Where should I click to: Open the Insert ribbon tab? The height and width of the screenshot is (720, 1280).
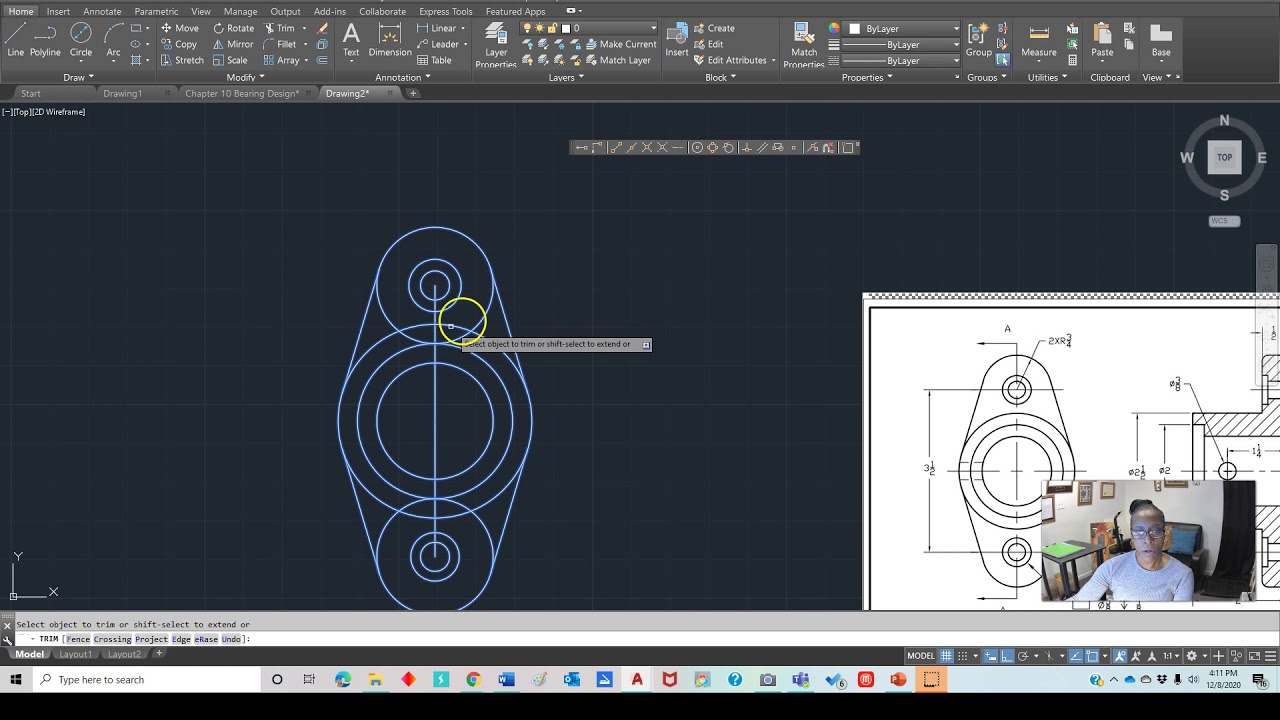pyautogui.click(x=58, y=11)
